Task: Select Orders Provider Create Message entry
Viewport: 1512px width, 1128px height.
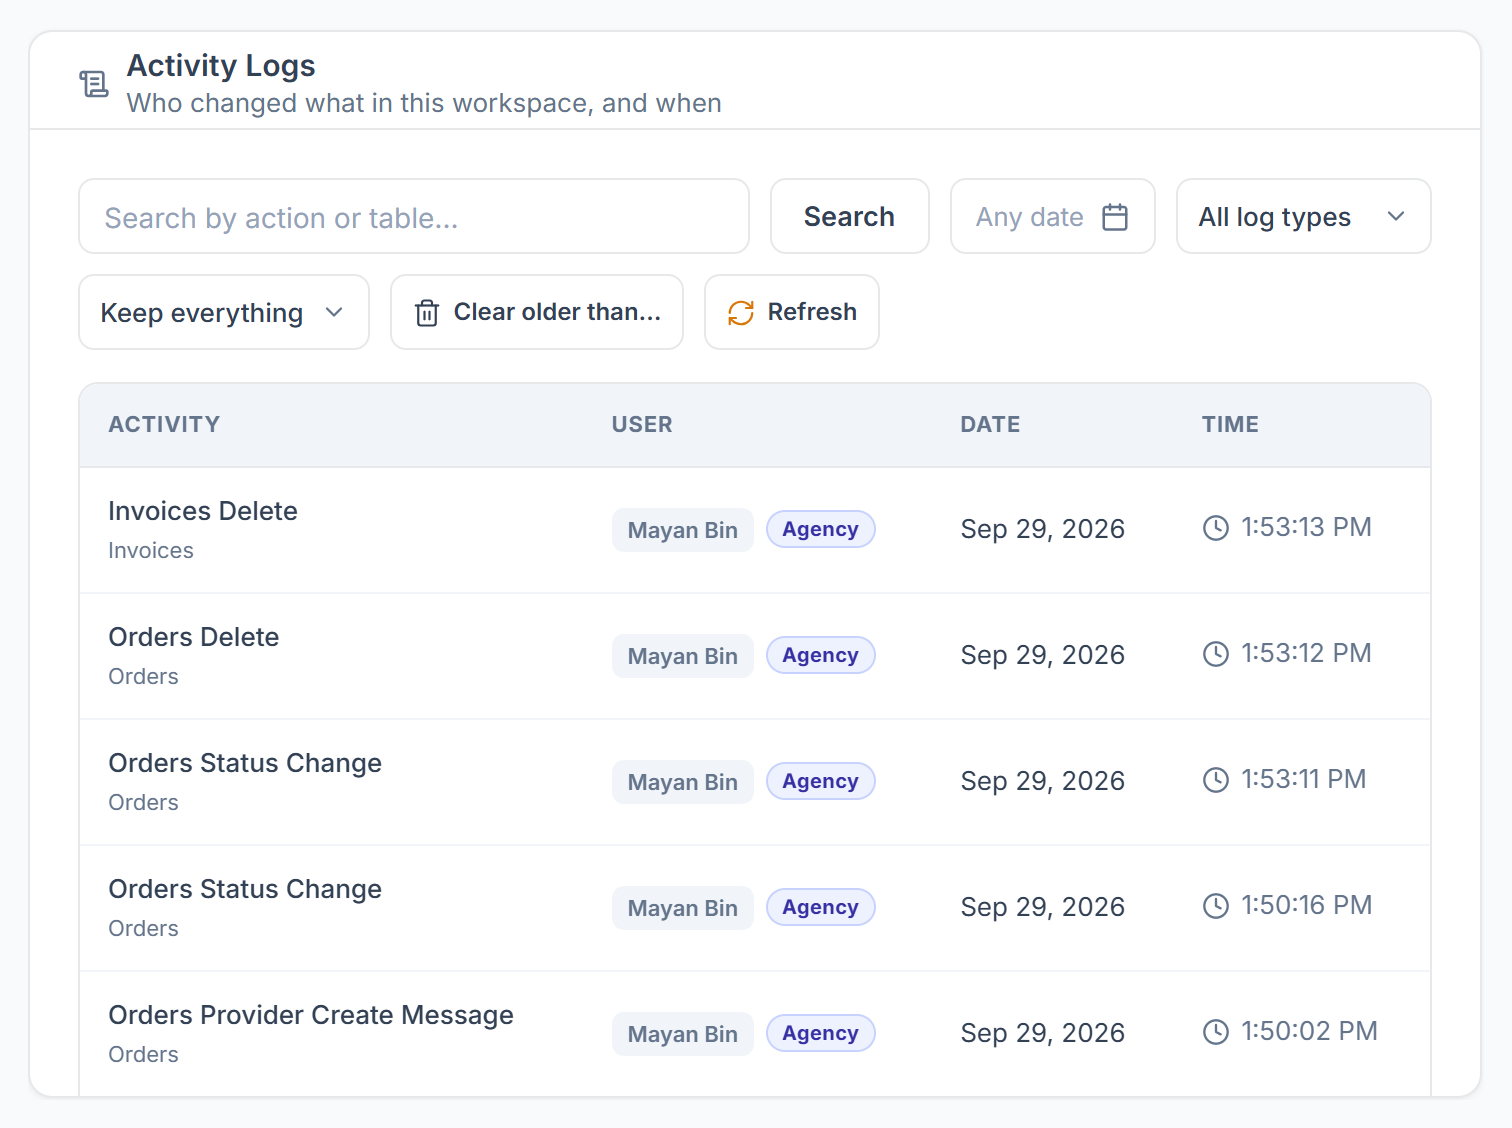Action: (755, 1034)
